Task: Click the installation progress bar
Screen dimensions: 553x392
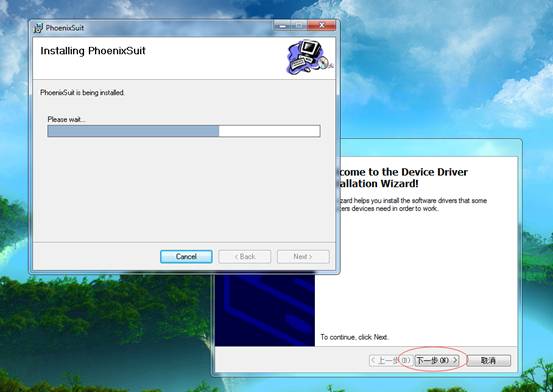Action: tap(184, 131)
